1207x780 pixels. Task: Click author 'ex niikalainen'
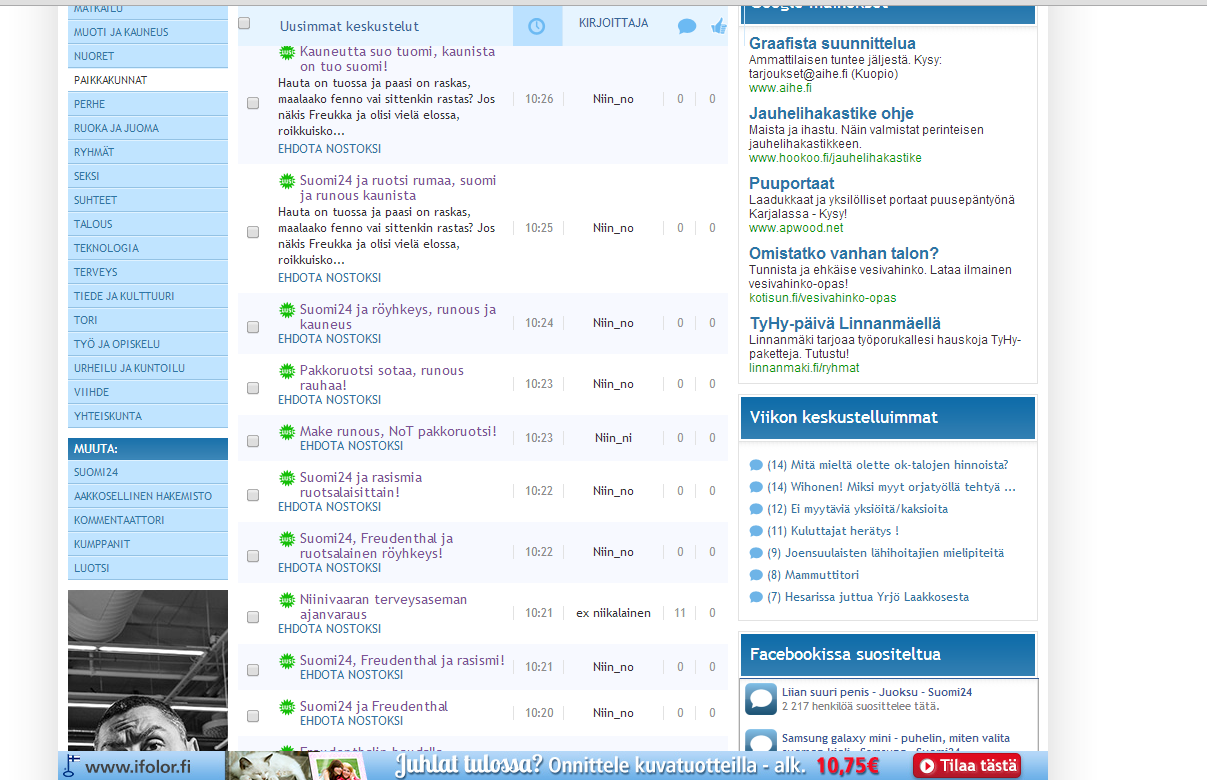pyautogui.click(x=613, y=613)
